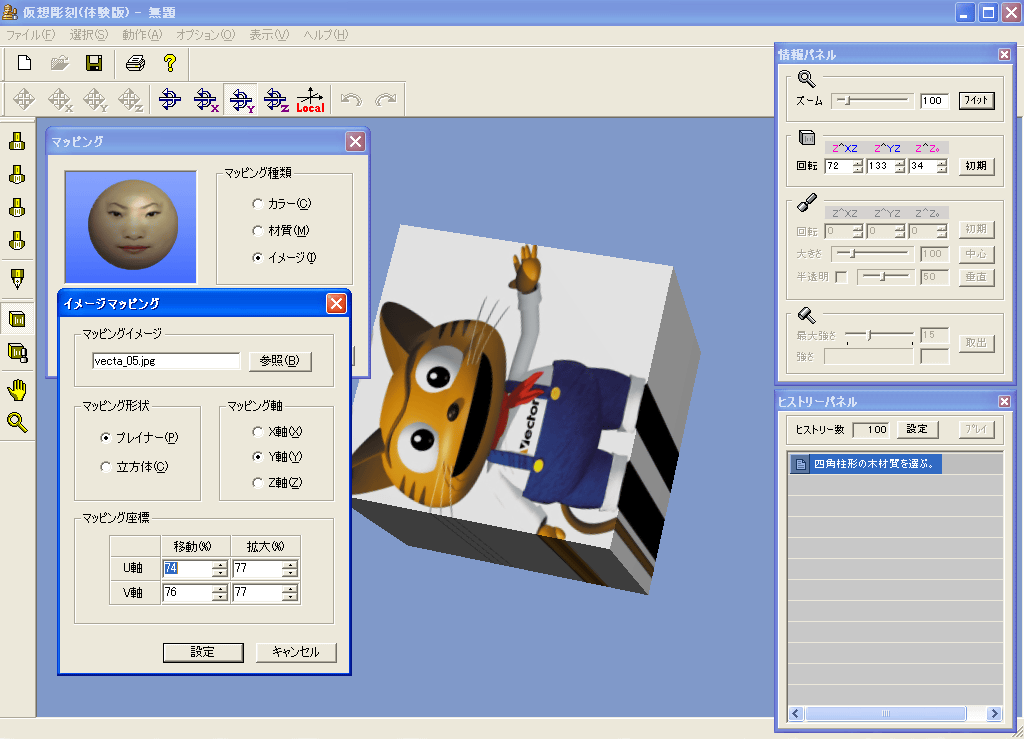Click the grayed move all-axes tool icon
The width and height of the screenshot is (1024, 739).
pyautogui.click(x=24, y=99)
